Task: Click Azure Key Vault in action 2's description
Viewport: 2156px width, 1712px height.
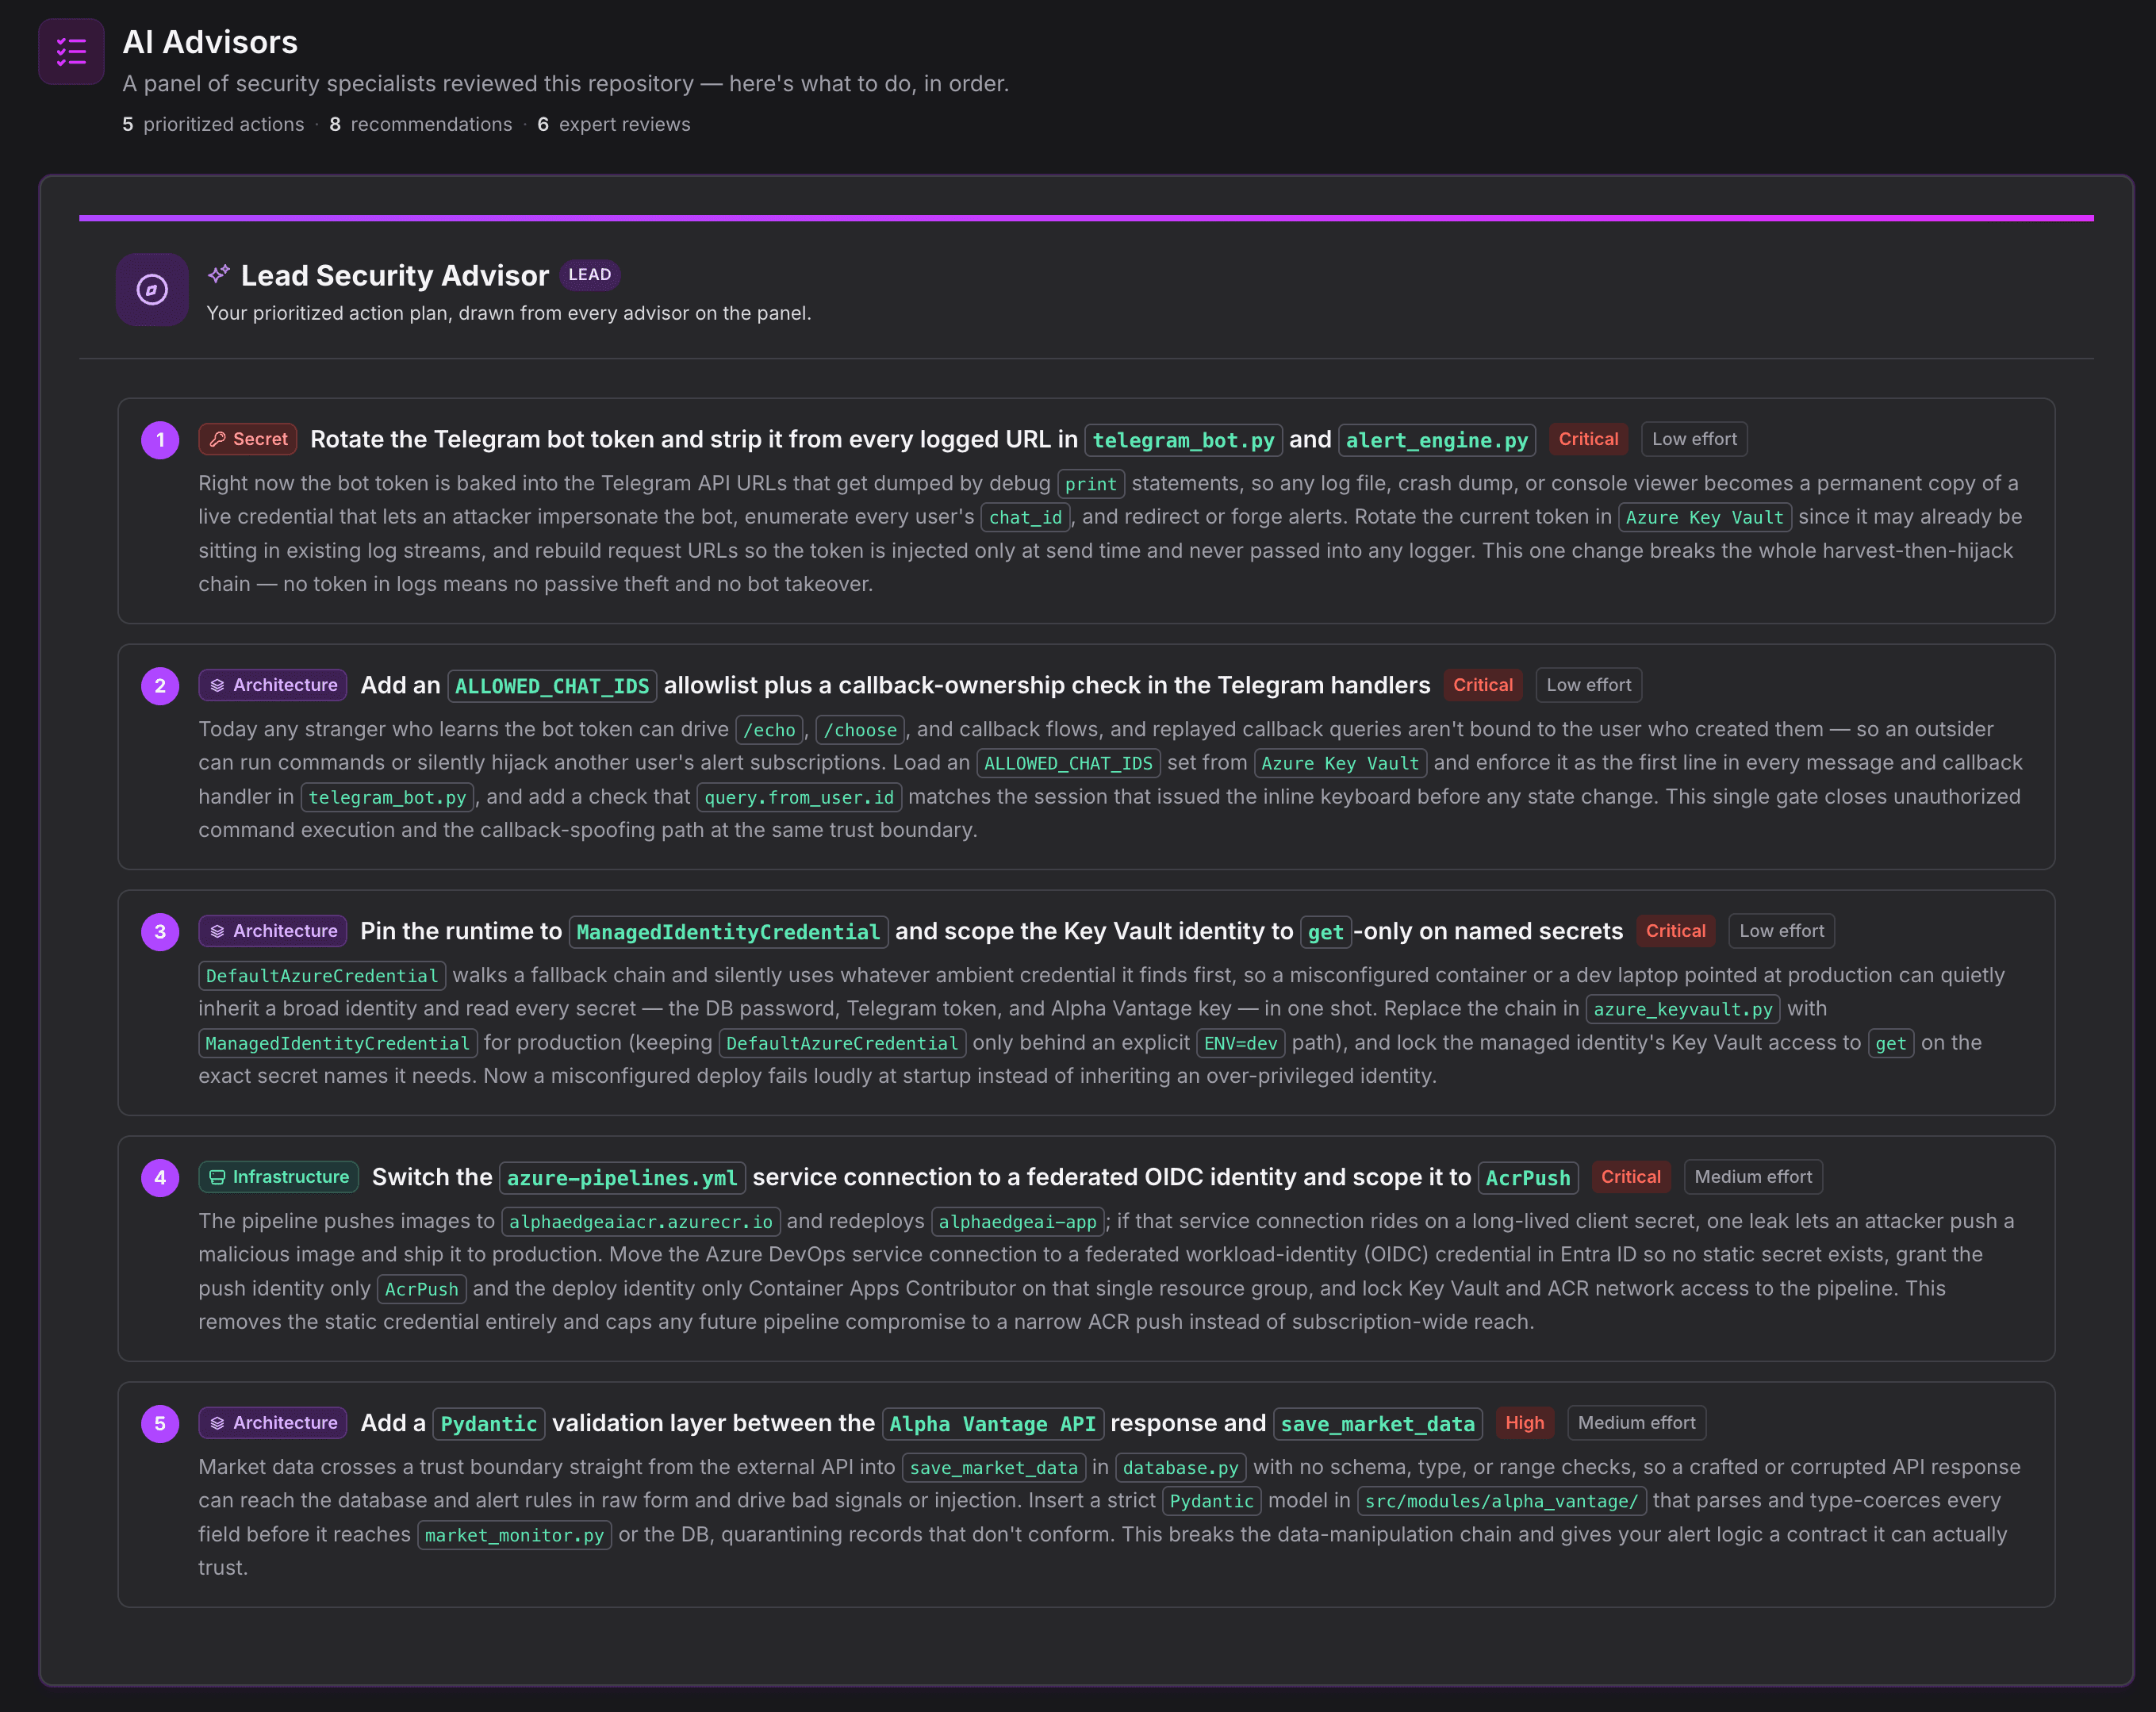Action: [1340, 763]
